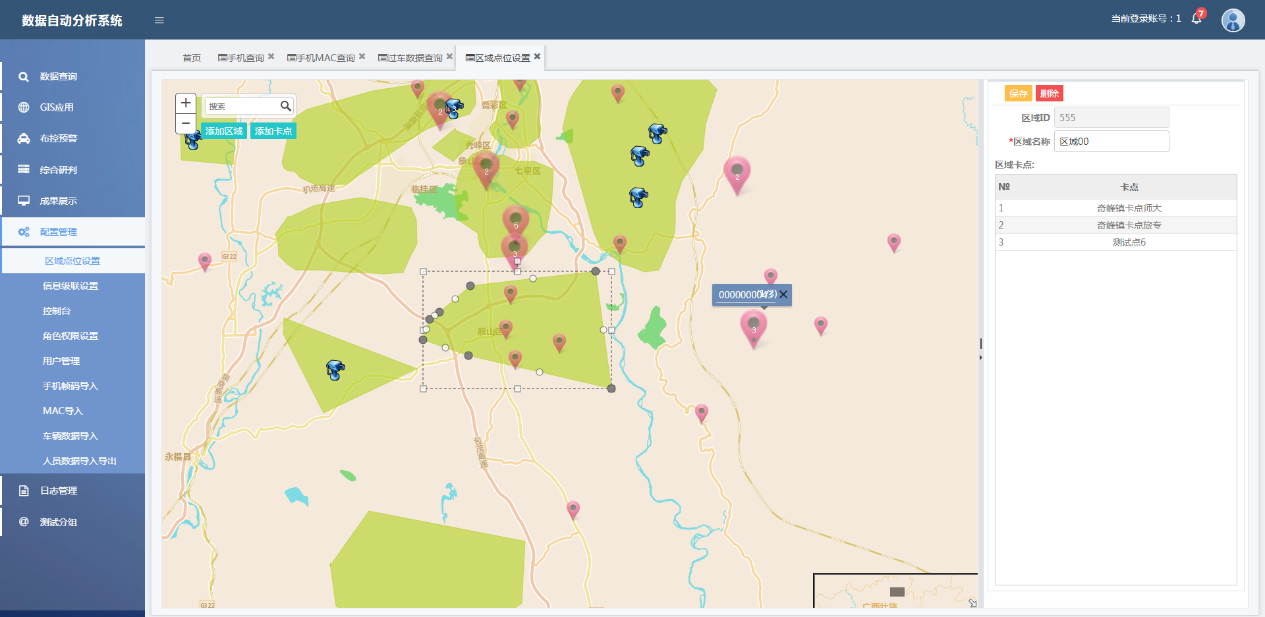Expand the 数据查询 sidebar menu

coord(72,76)
